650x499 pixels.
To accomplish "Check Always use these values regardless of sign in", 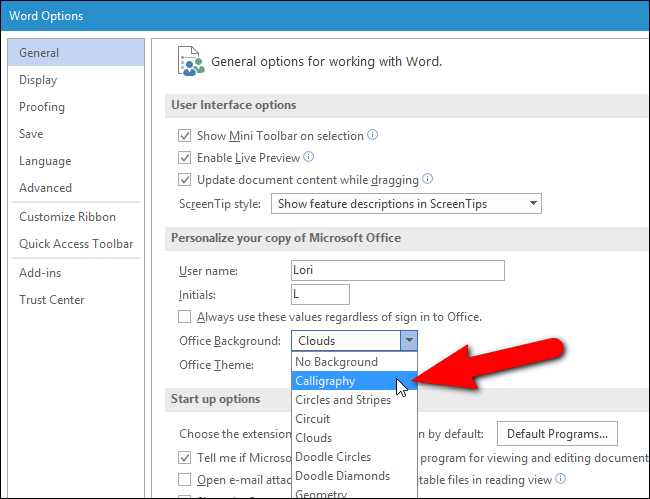I will point(184,317).
